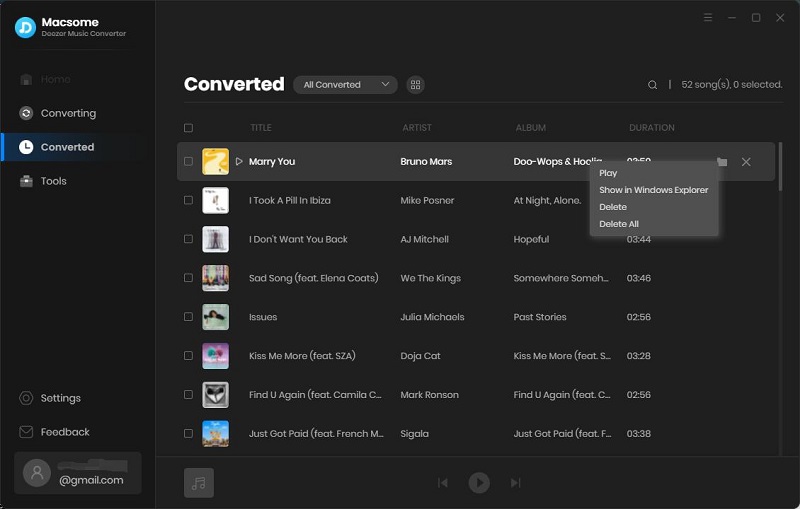Click artist name Mark Ronson
The image size is (800, 509).
point(429,394)
